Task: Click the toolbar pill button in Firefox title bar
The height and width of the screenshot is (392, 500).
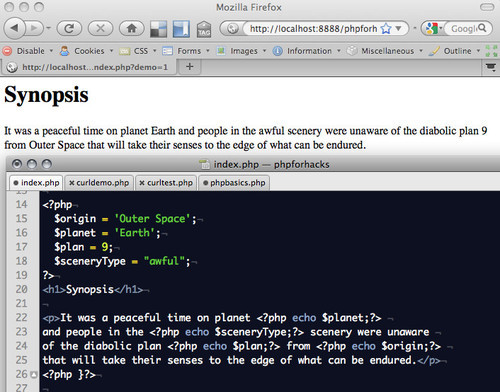Action: pos(487,7)
